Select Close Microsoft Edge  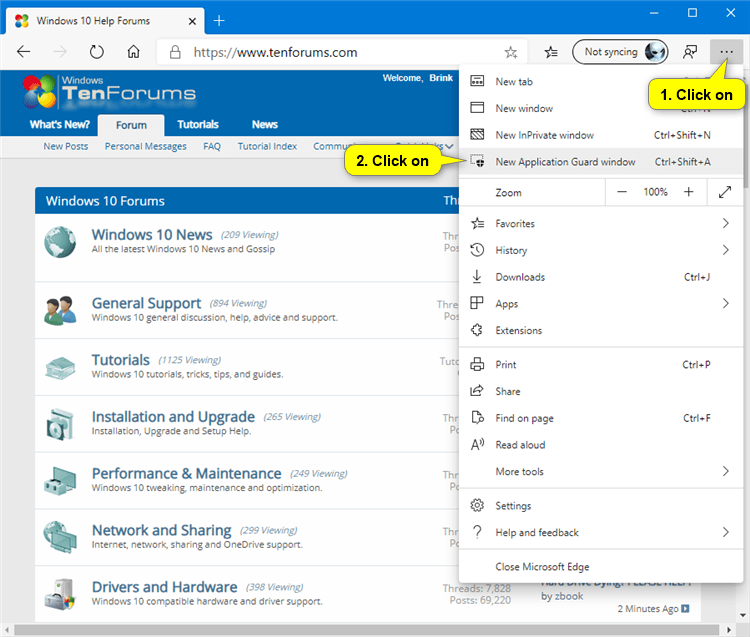[x=601, y=567]
